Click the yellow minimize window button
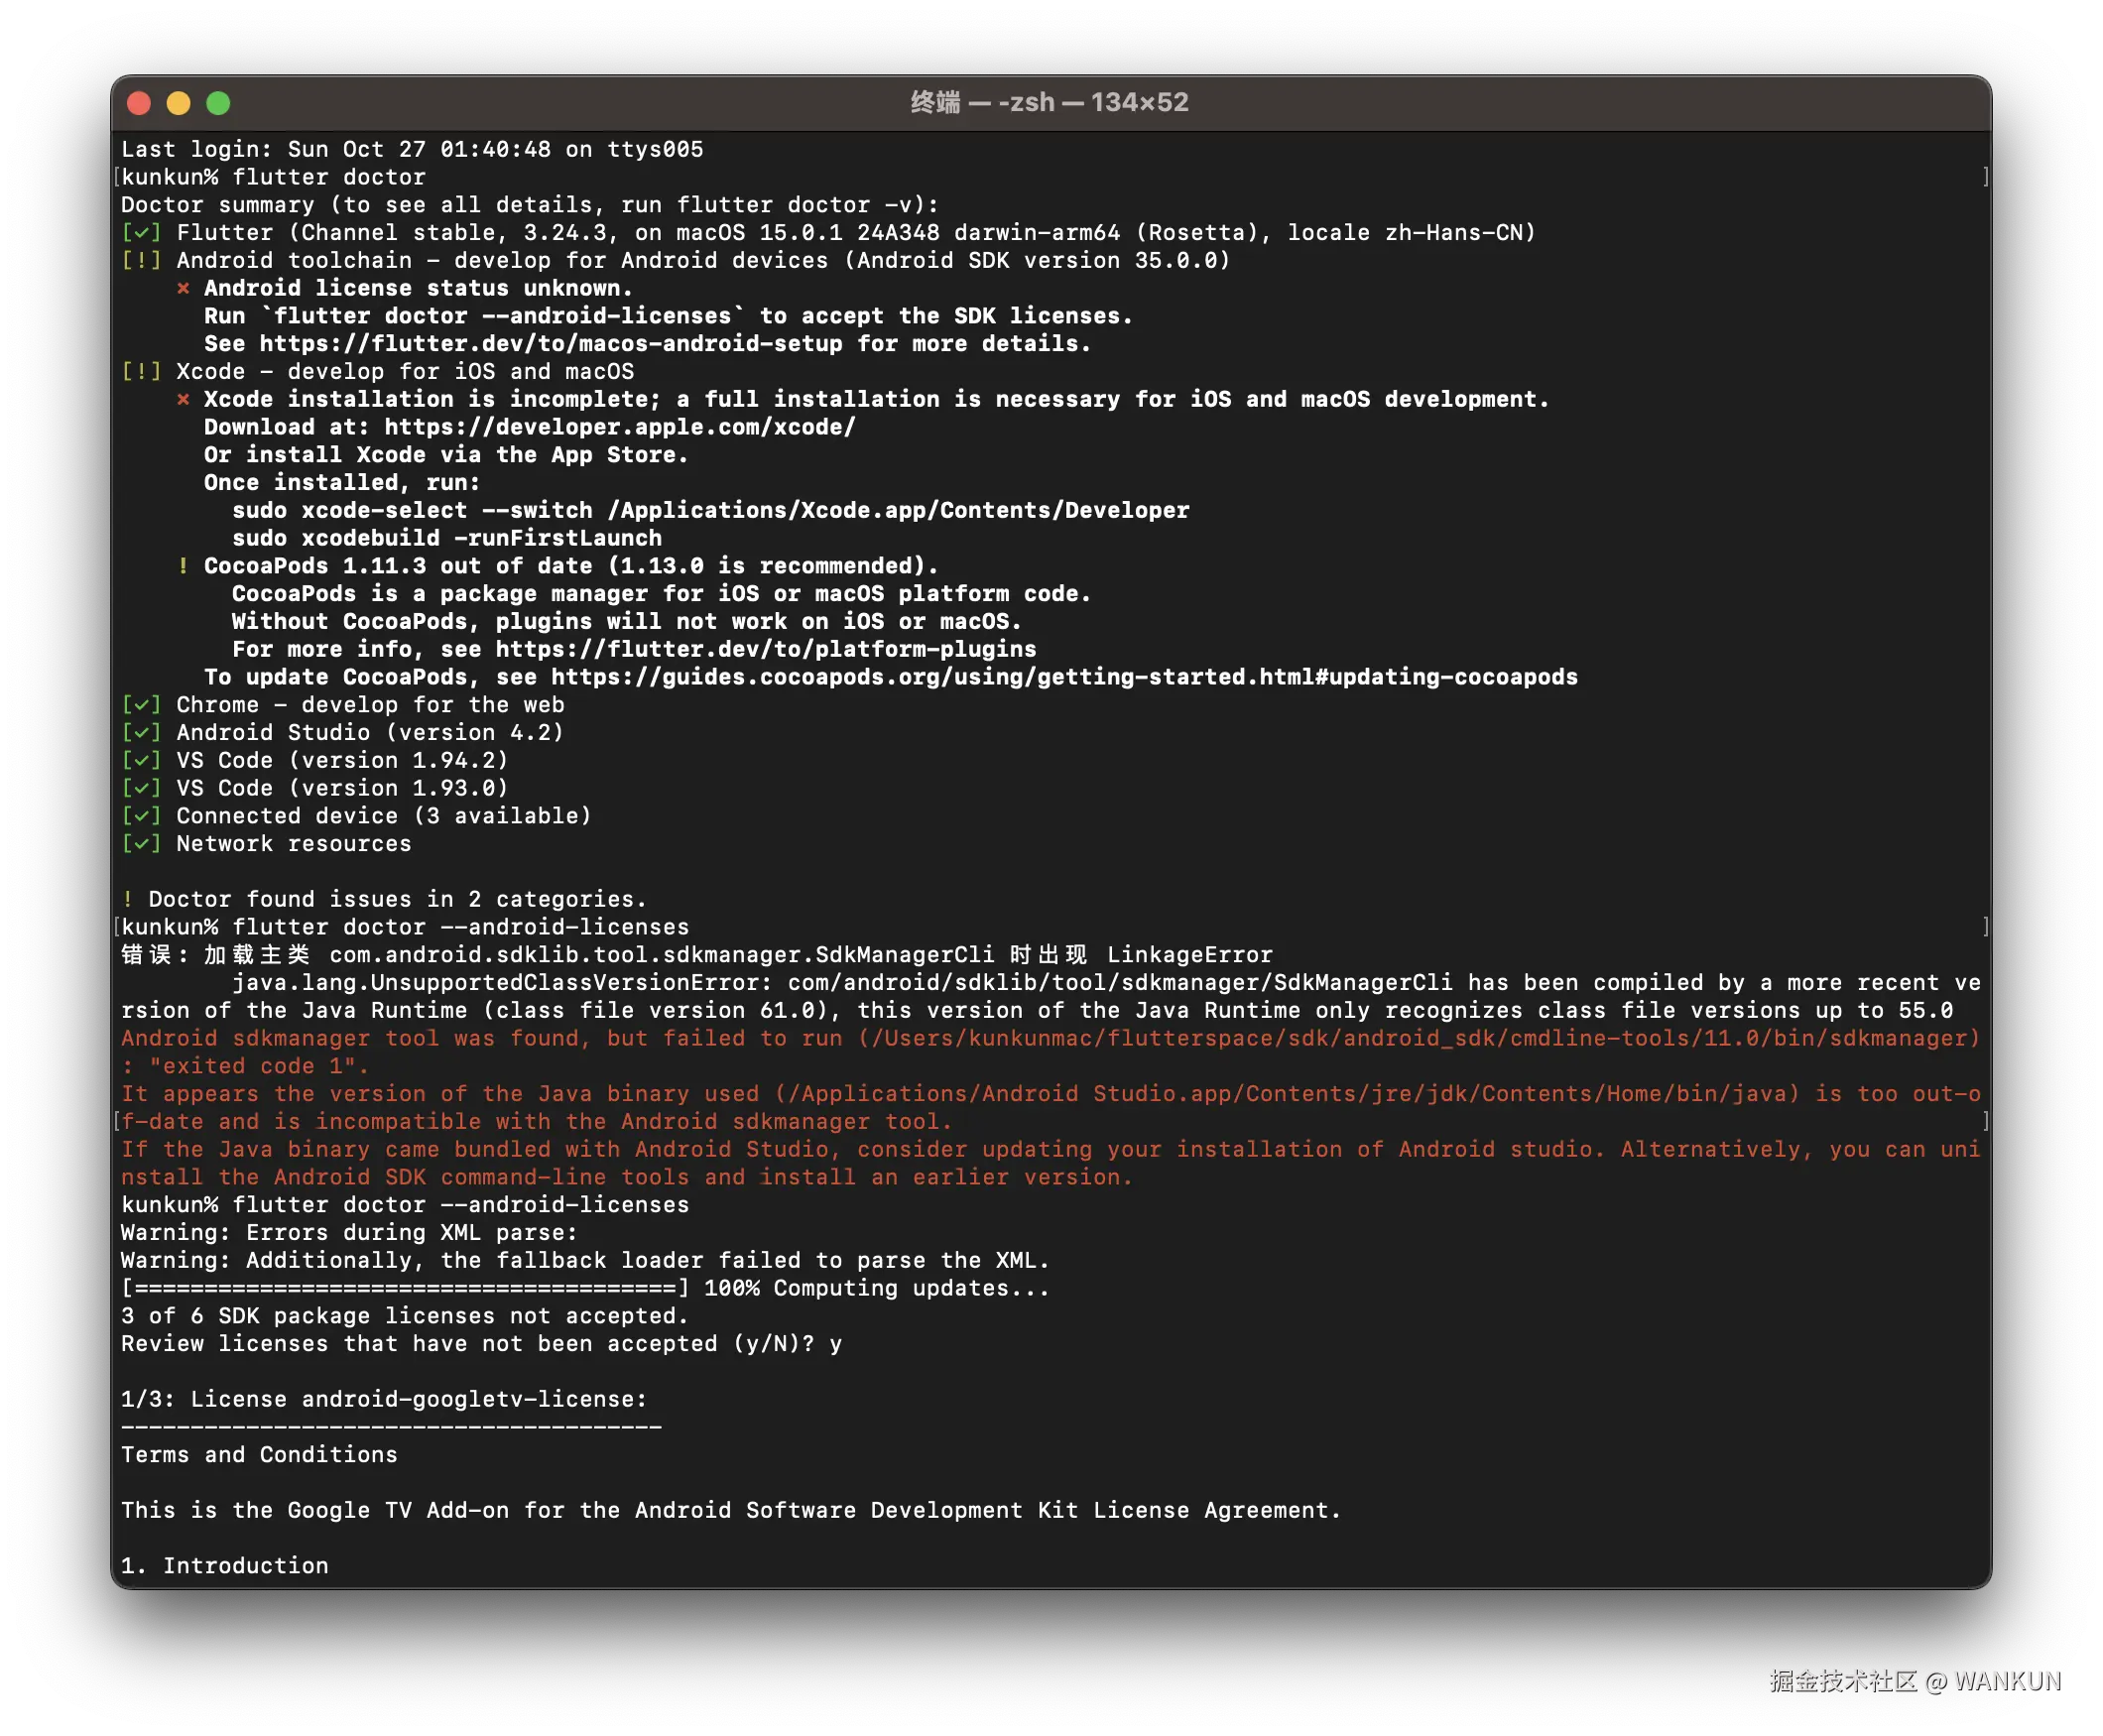The height and width of the screenshot is (1736, 2103). click(179, 103)
